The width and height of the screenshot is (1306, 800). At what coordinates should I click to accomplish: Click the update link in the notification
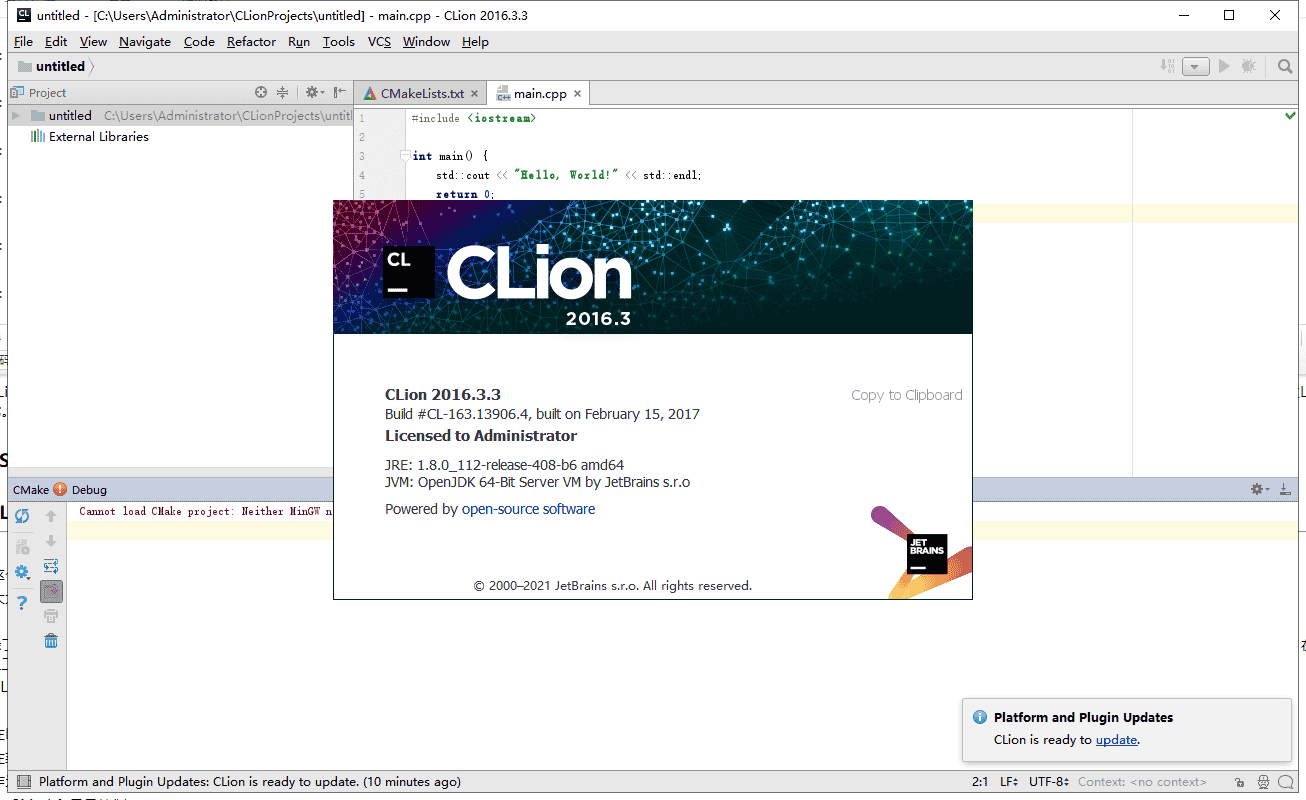(1115, 739)
